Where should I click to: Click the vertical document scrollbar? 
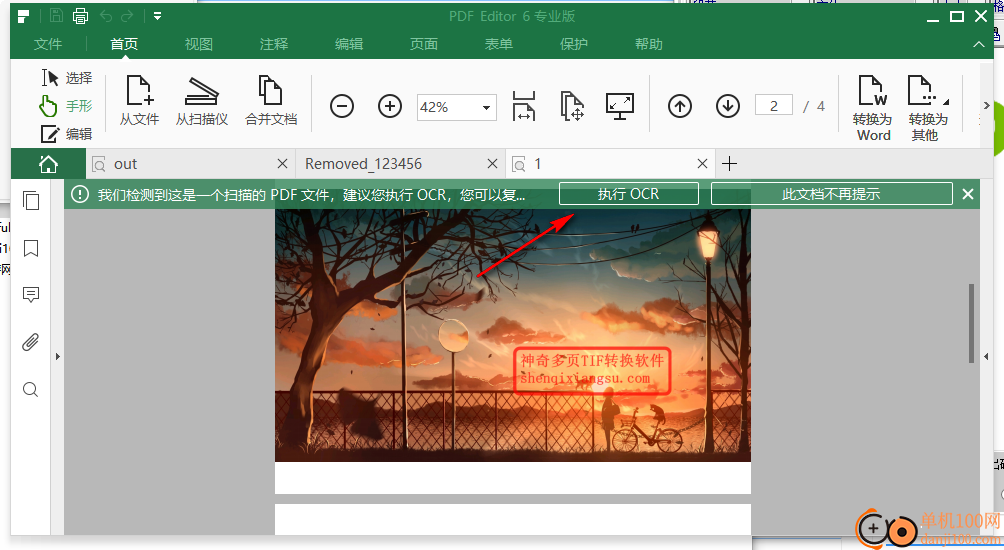coord(971,323)
